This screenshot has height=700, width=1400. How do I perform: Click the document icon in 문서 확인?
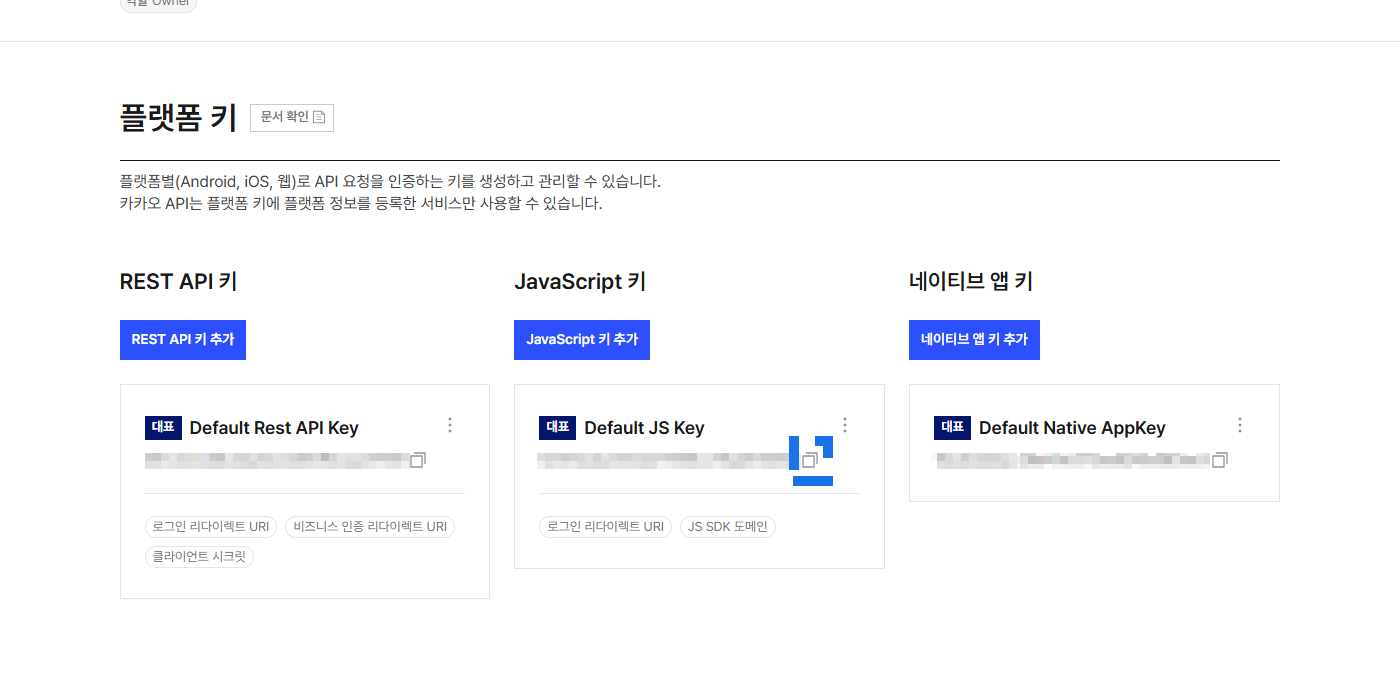click(x=319, y=117)
